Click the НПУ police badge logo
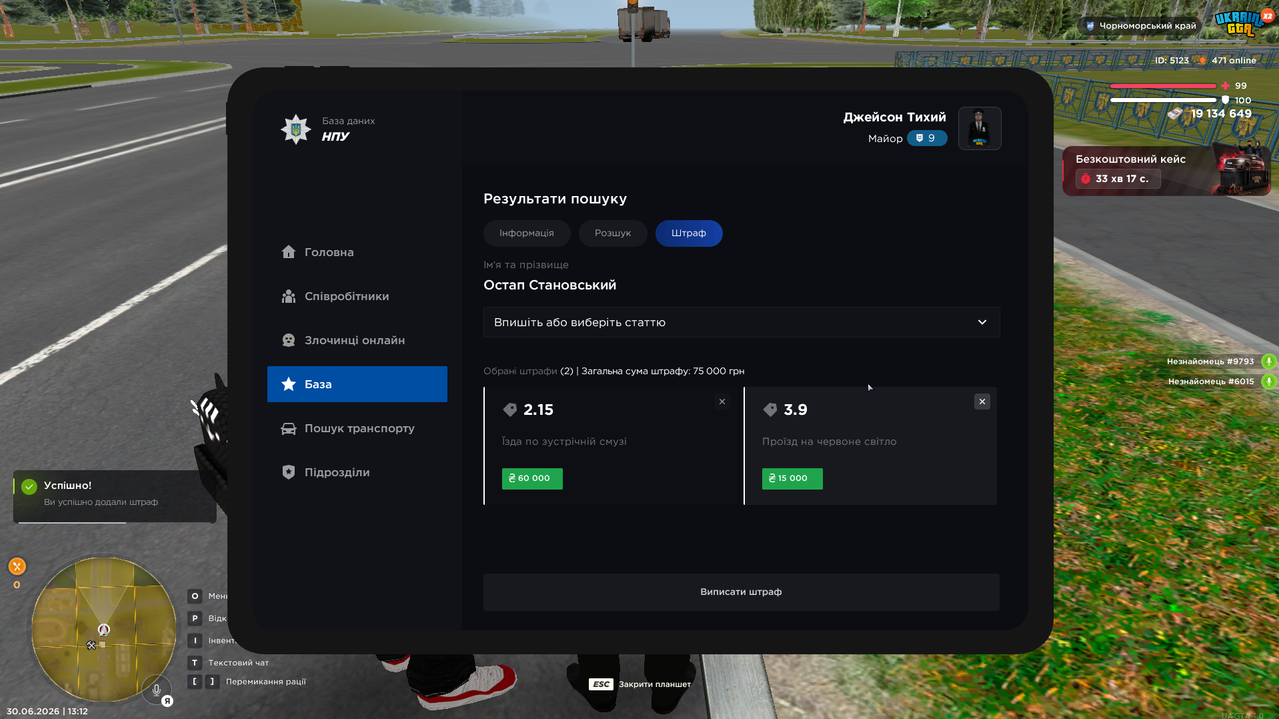Image resolution: width=1279 pixels, height=719 pixels. tap(296, 129)
